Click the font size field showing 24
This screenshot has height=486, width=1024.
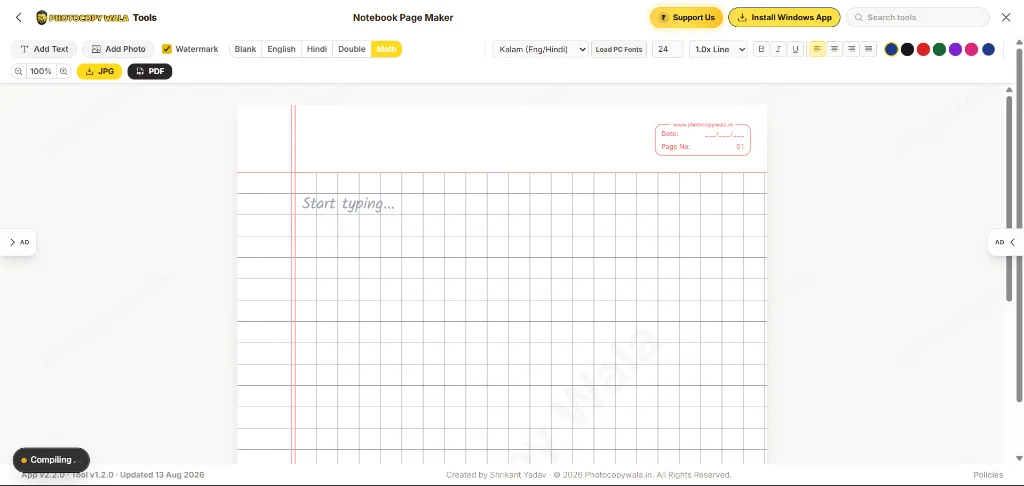pos(667,49)
